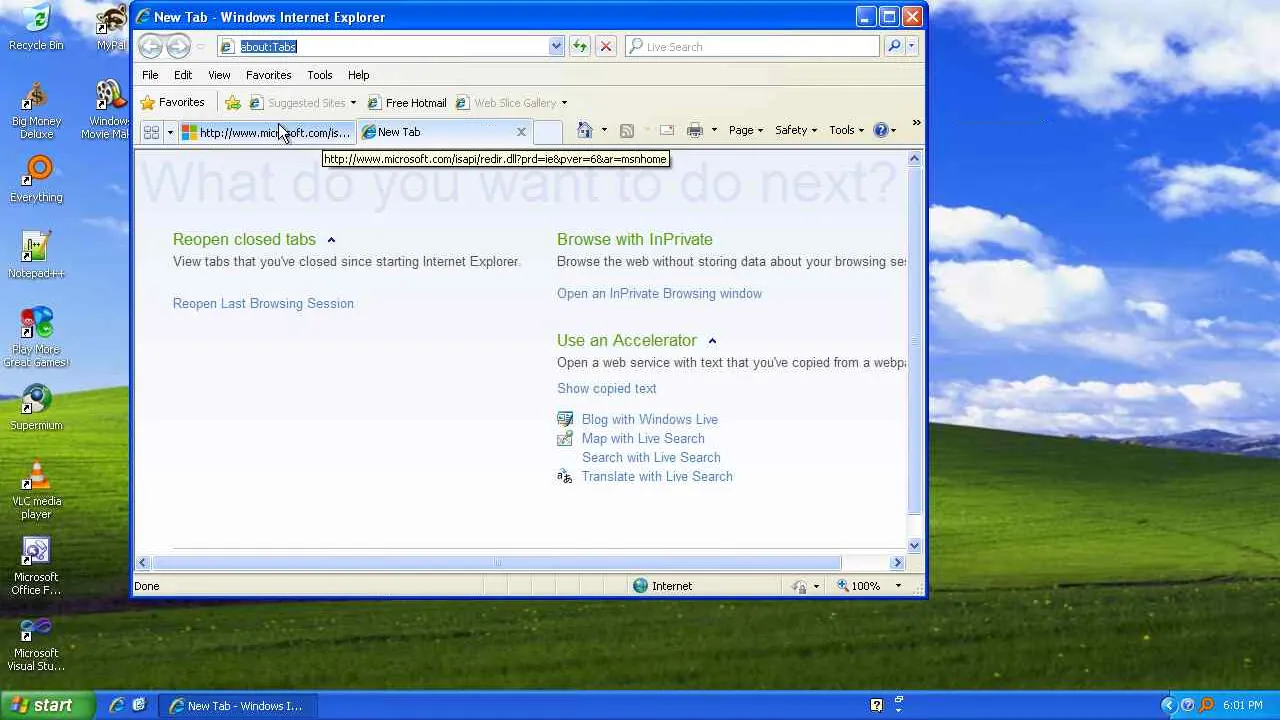1280x720 pixels.
Task: Click the vertical scrollbar down arrow
Action: tap(914, 546)
